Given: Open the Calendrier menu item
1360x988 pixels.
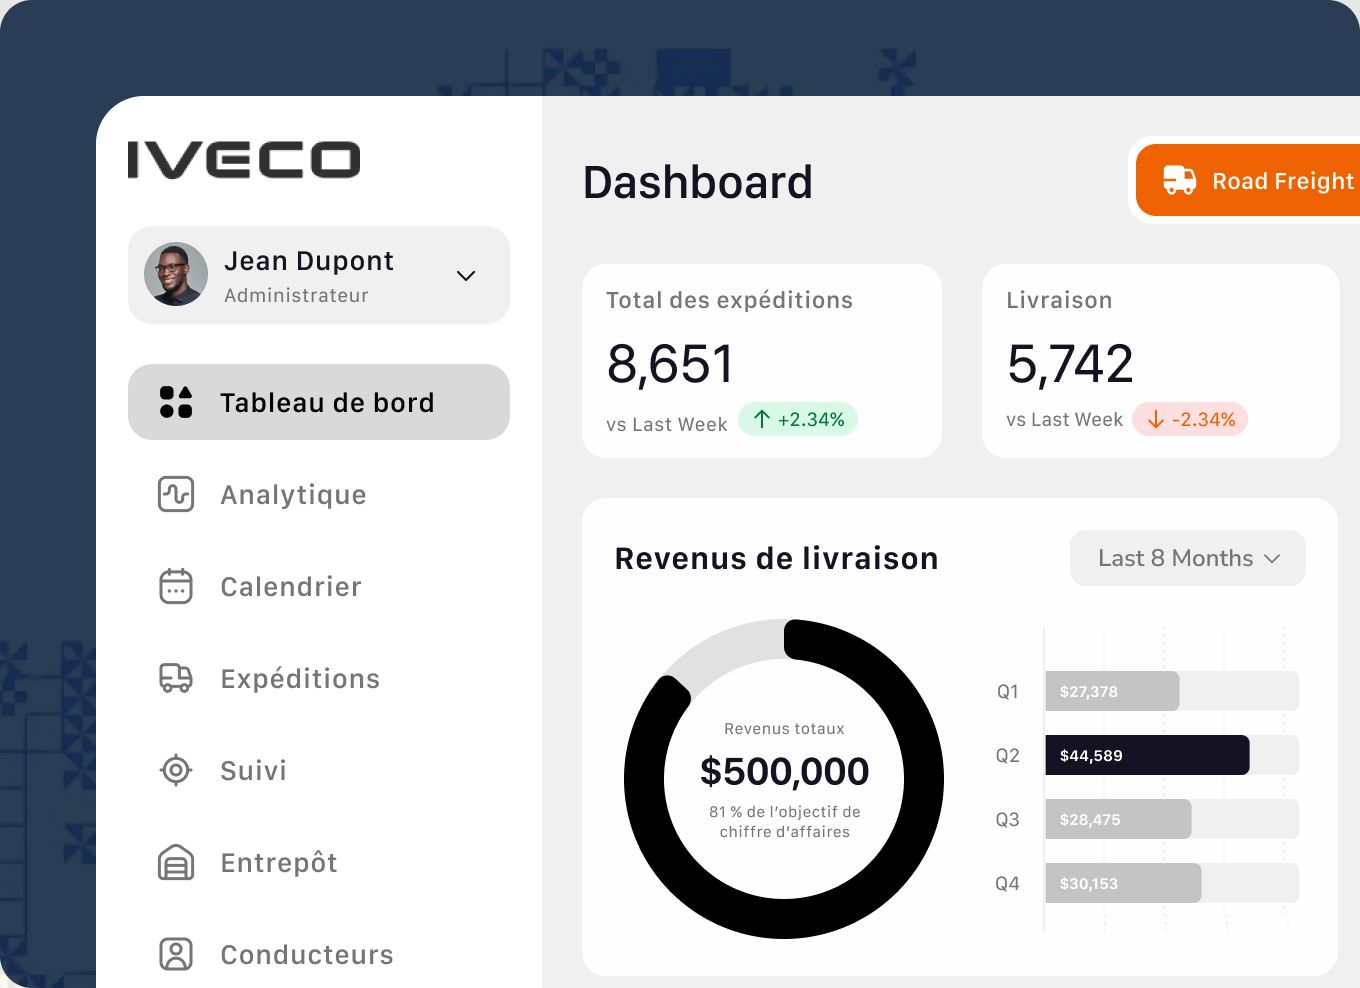Looking at the screenshot, I should 319,586.
